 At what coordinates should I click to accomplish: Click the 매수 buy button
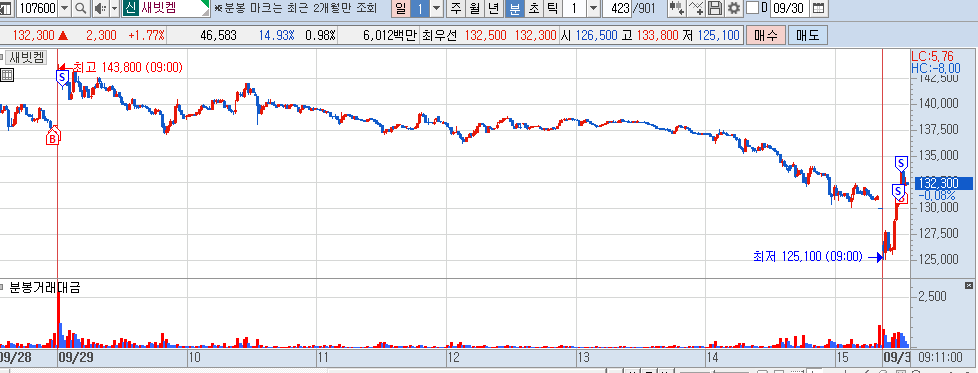765,35
